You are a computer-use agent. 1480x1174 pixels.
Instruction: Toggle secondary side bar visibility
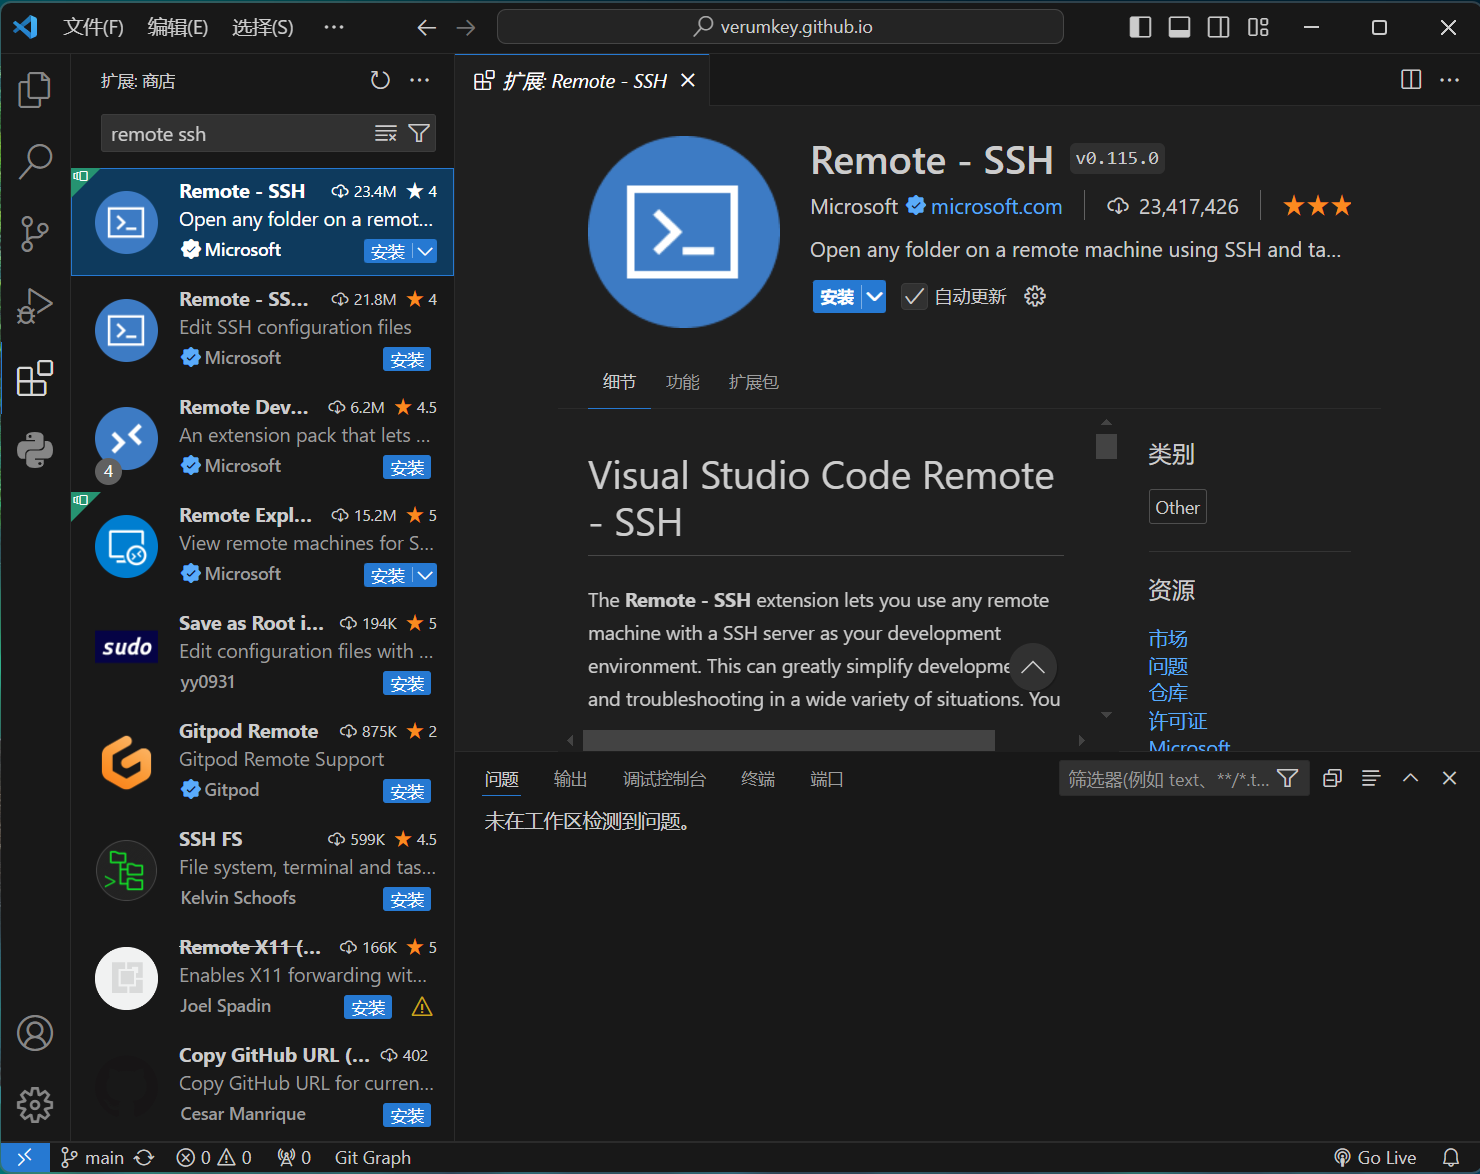pos(1219,27)
